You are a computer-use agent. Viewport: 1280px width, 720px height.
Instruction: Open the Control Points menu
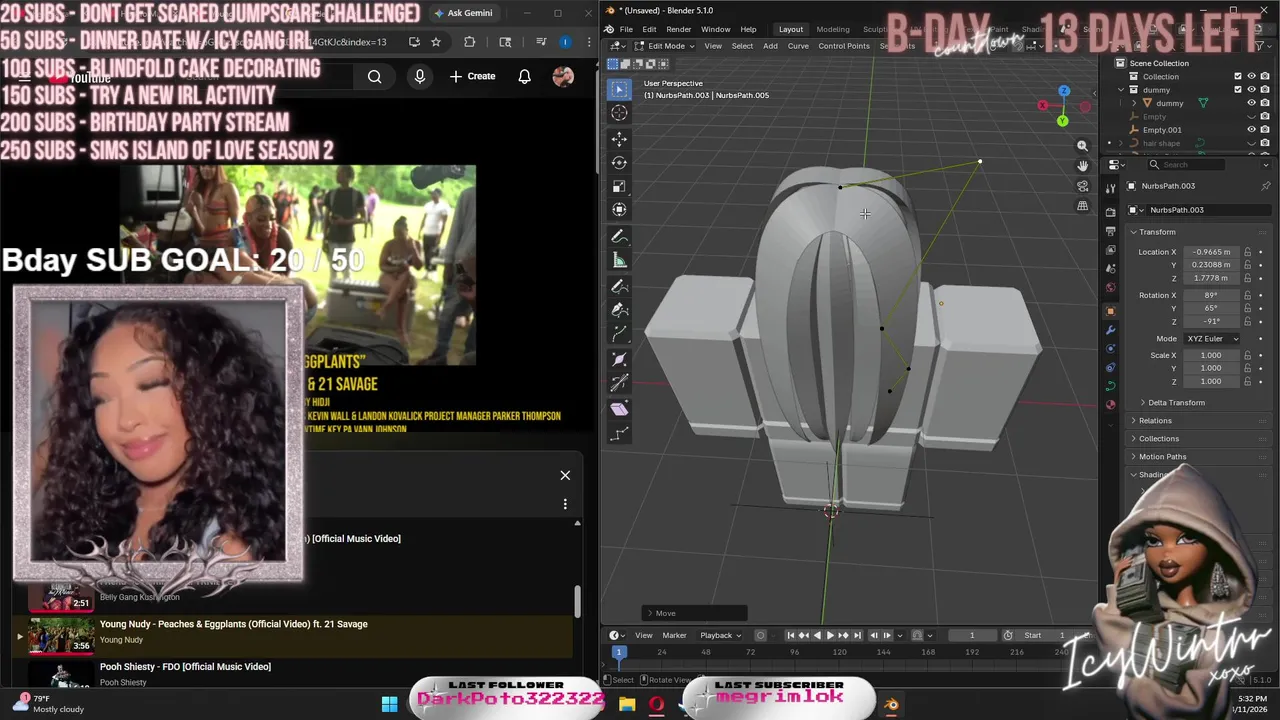point(844,46)
